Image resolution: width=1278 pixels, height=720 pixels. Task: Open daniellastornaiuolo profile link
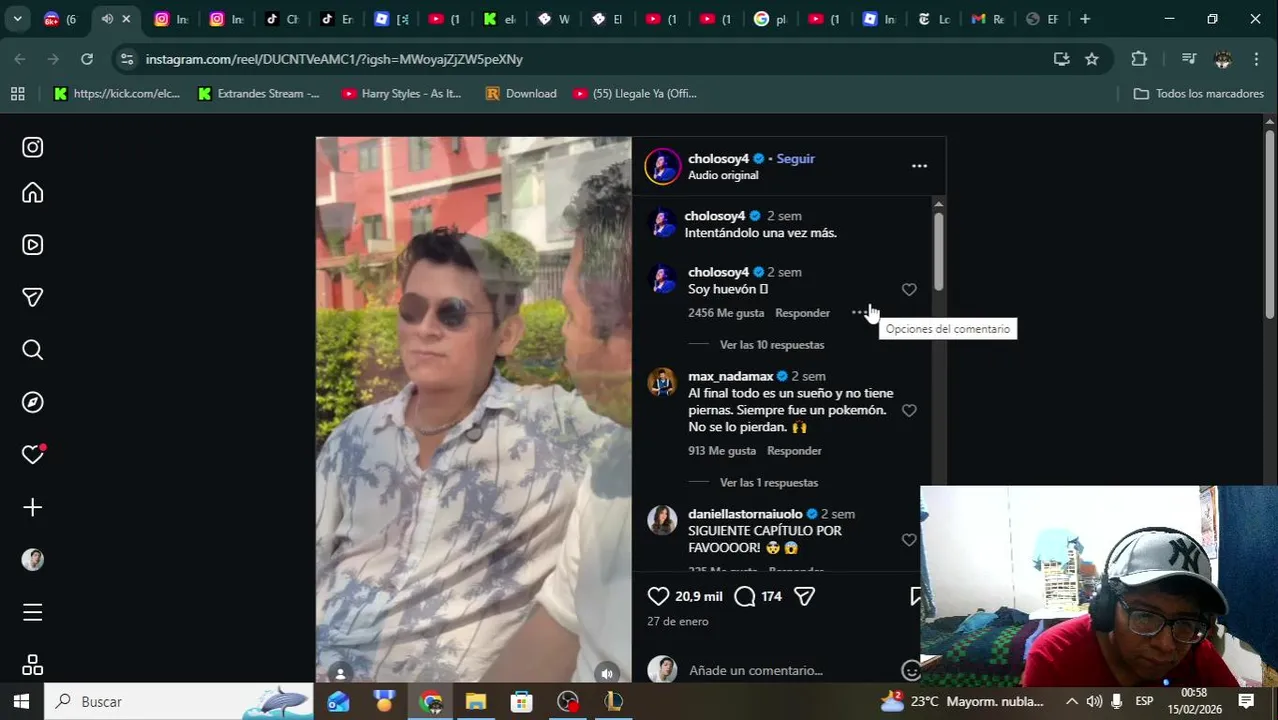[x=745, y=514]
